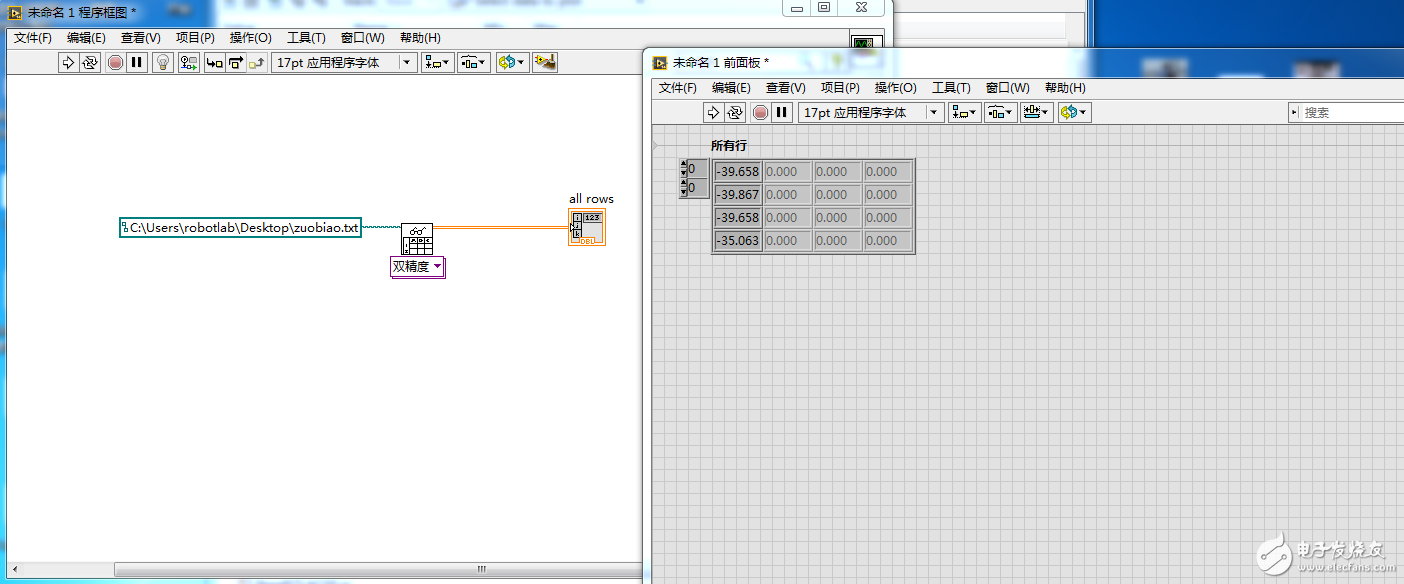Image resolution: width=1404 pixels, height=584 pixels.
Task: Open 文件(F) menu in block diagram window
Action: click(33, 38)
